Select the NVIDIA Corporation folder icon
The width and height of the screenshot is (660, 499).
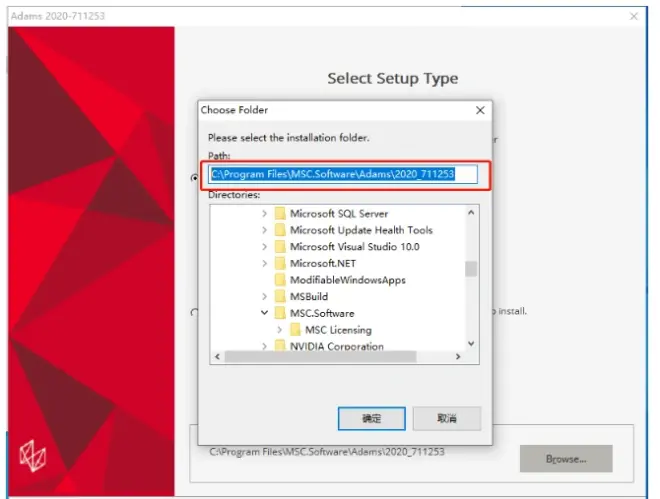(280, 346)
